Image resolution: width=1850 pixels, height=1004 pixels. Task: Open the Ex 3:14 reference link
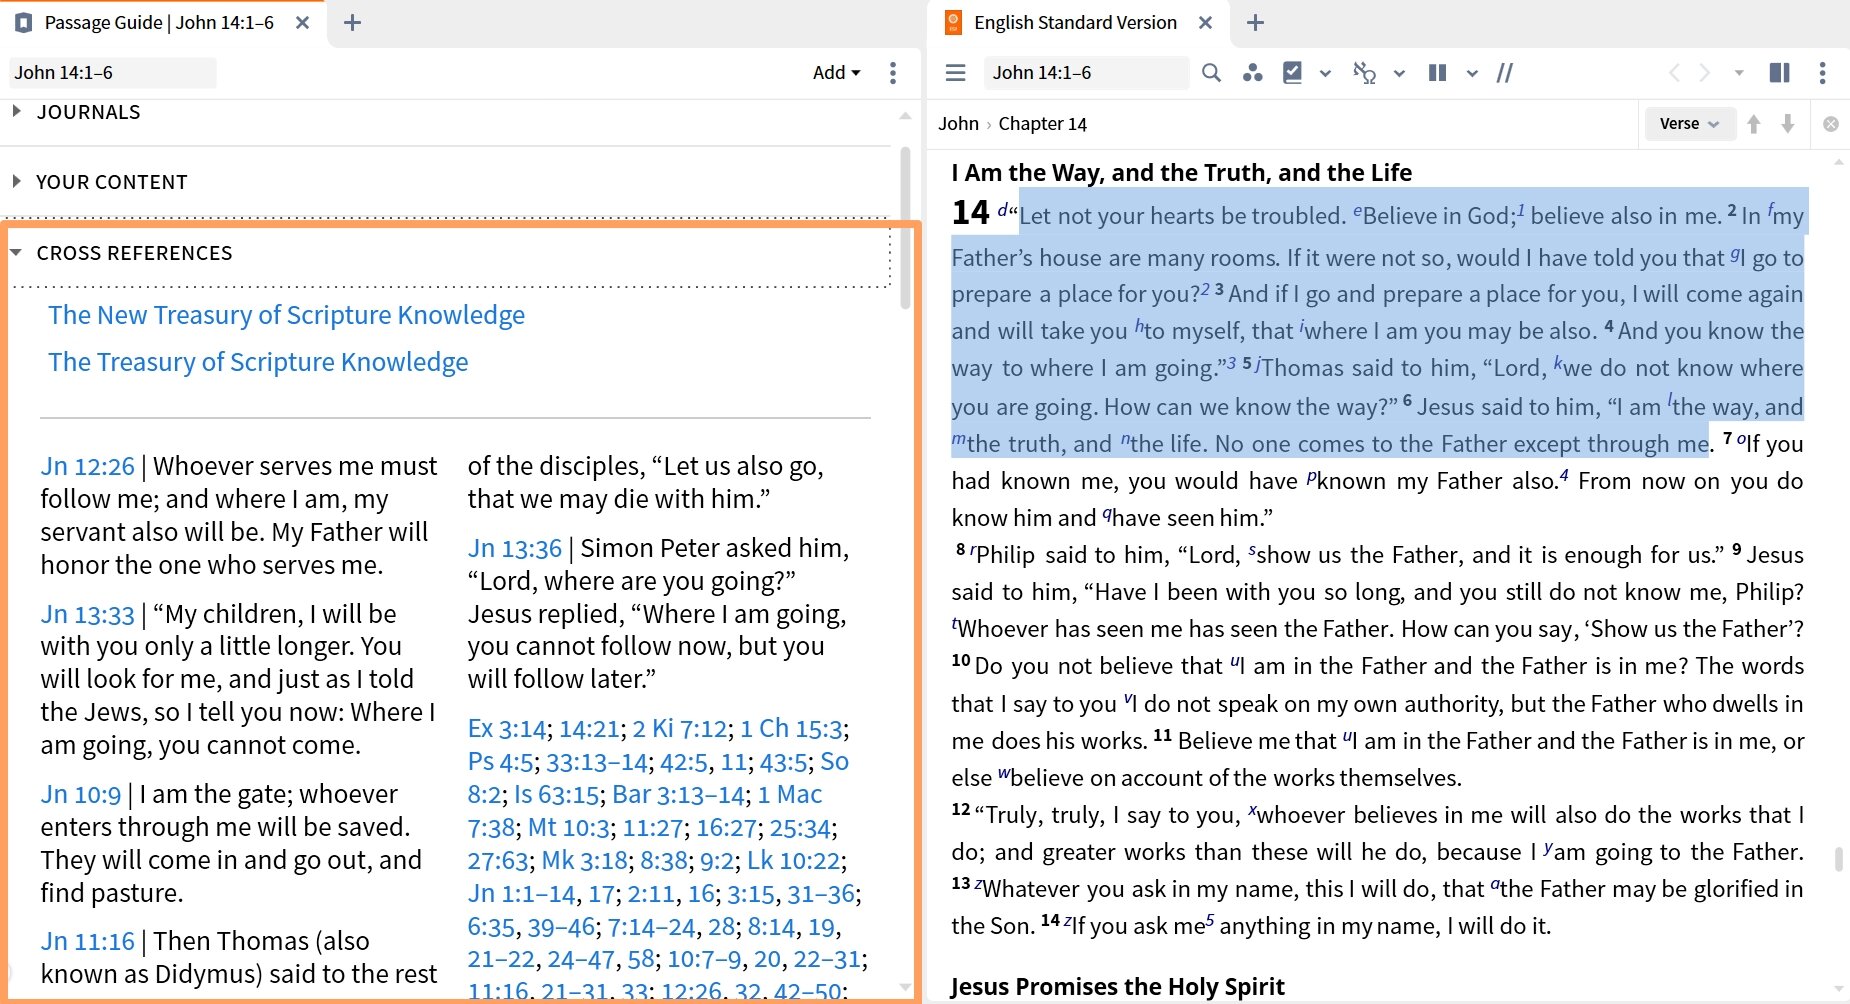[x=507, y=729]
